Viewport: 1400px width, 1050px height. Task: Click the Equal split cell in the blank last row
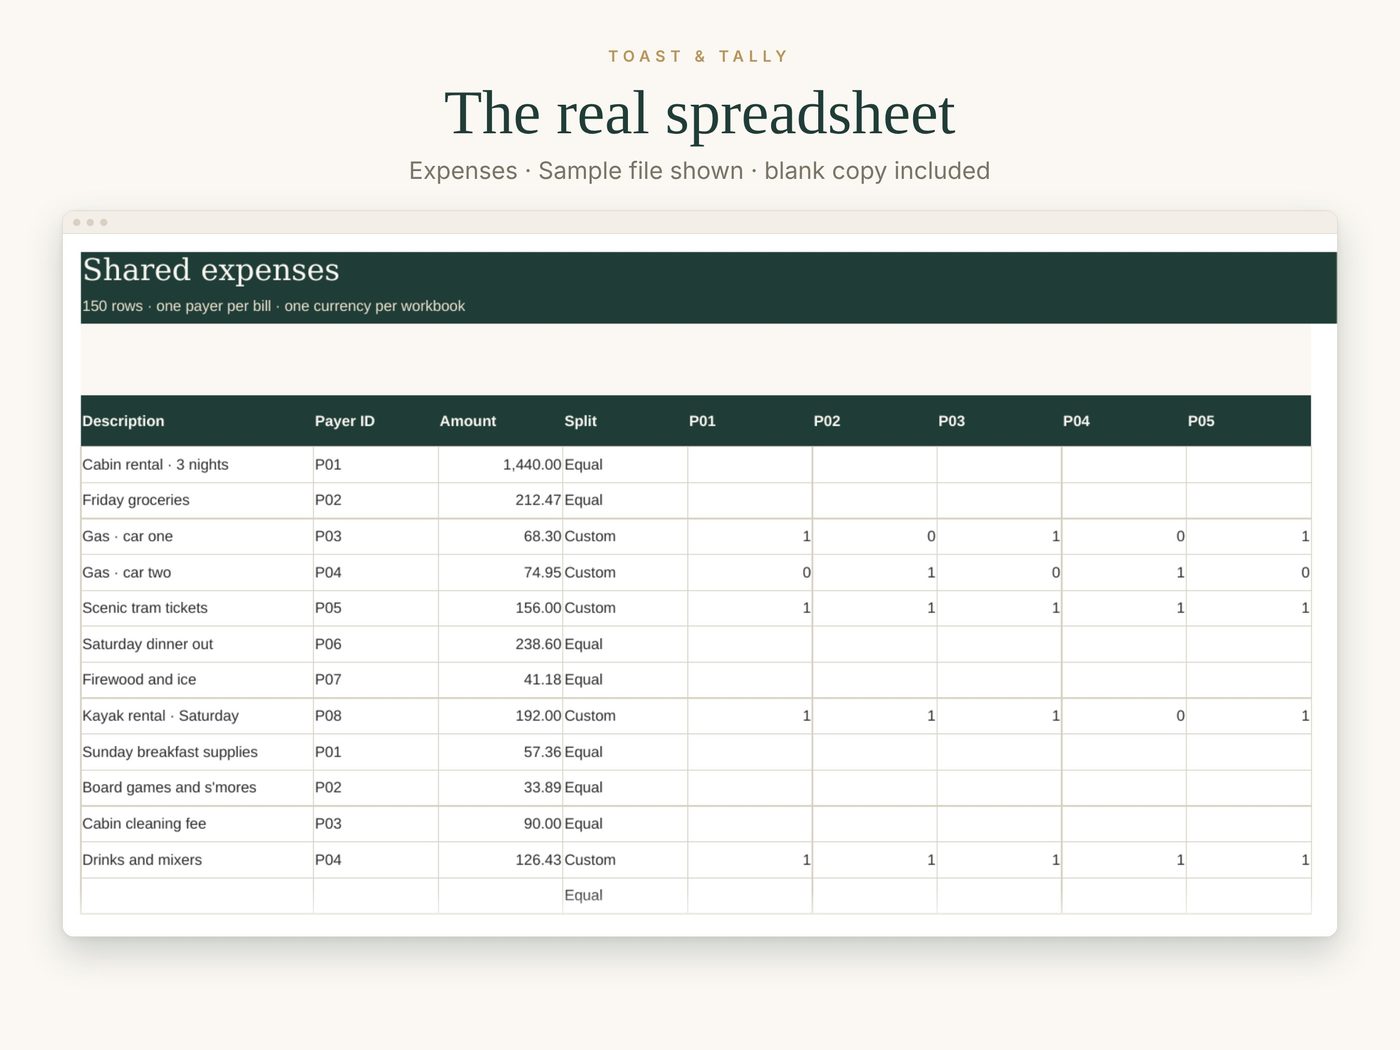point(625,896)
